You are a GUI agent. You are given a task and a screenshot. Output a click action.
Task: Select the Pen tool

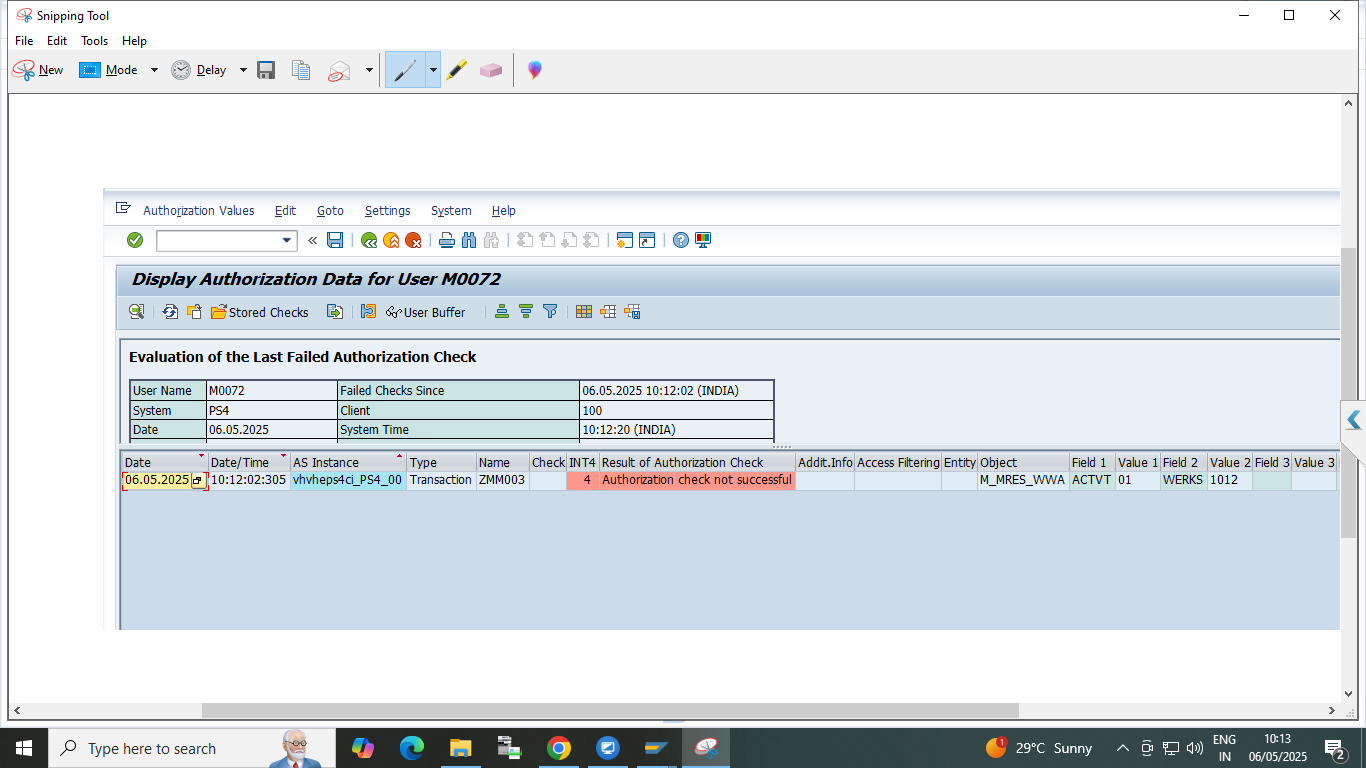(x=405, y=70)
